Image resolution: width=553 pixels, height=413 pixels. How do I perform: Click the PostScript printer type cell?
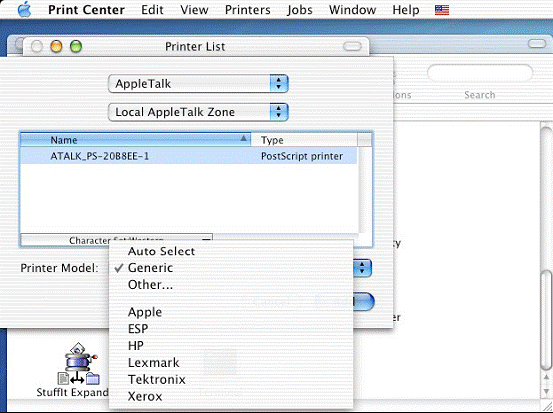(302, 156)
